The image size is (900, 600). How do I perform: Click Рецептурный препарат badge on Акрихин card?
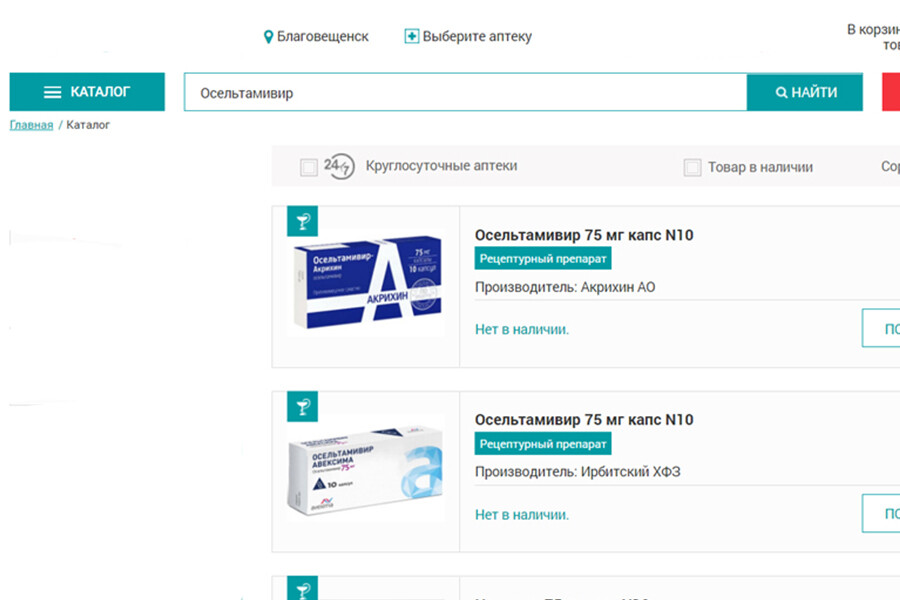tap(543, 258)
